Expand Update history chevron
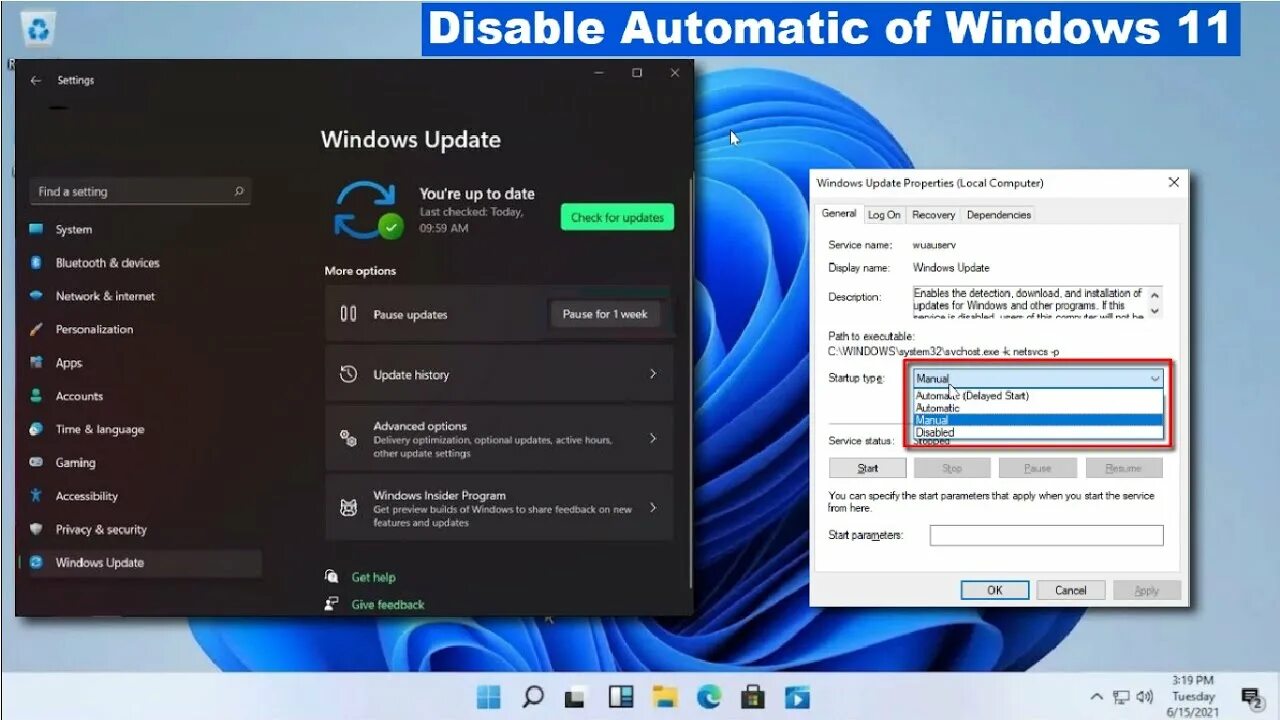 653,374
